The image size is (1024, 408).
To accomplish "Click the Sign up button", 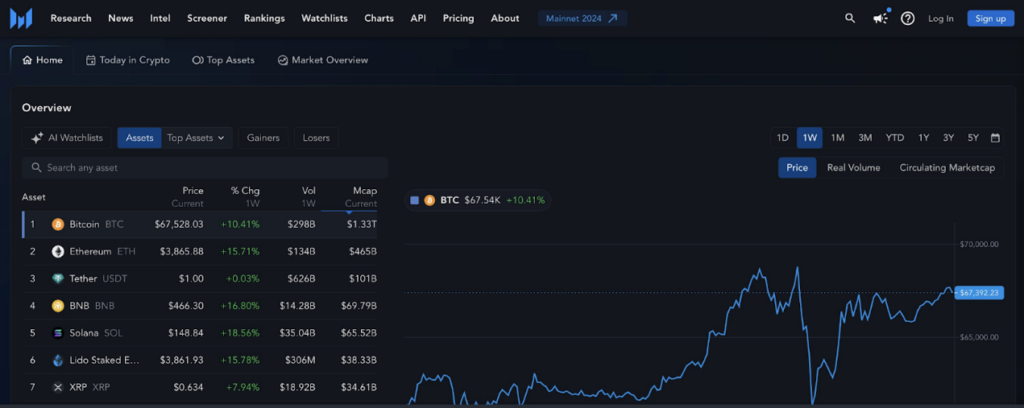I will tap(991, 18).
